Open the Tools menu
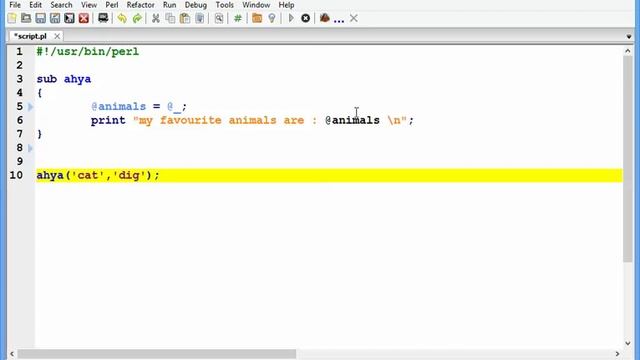640x360 pixels. (x=224, y=5)
